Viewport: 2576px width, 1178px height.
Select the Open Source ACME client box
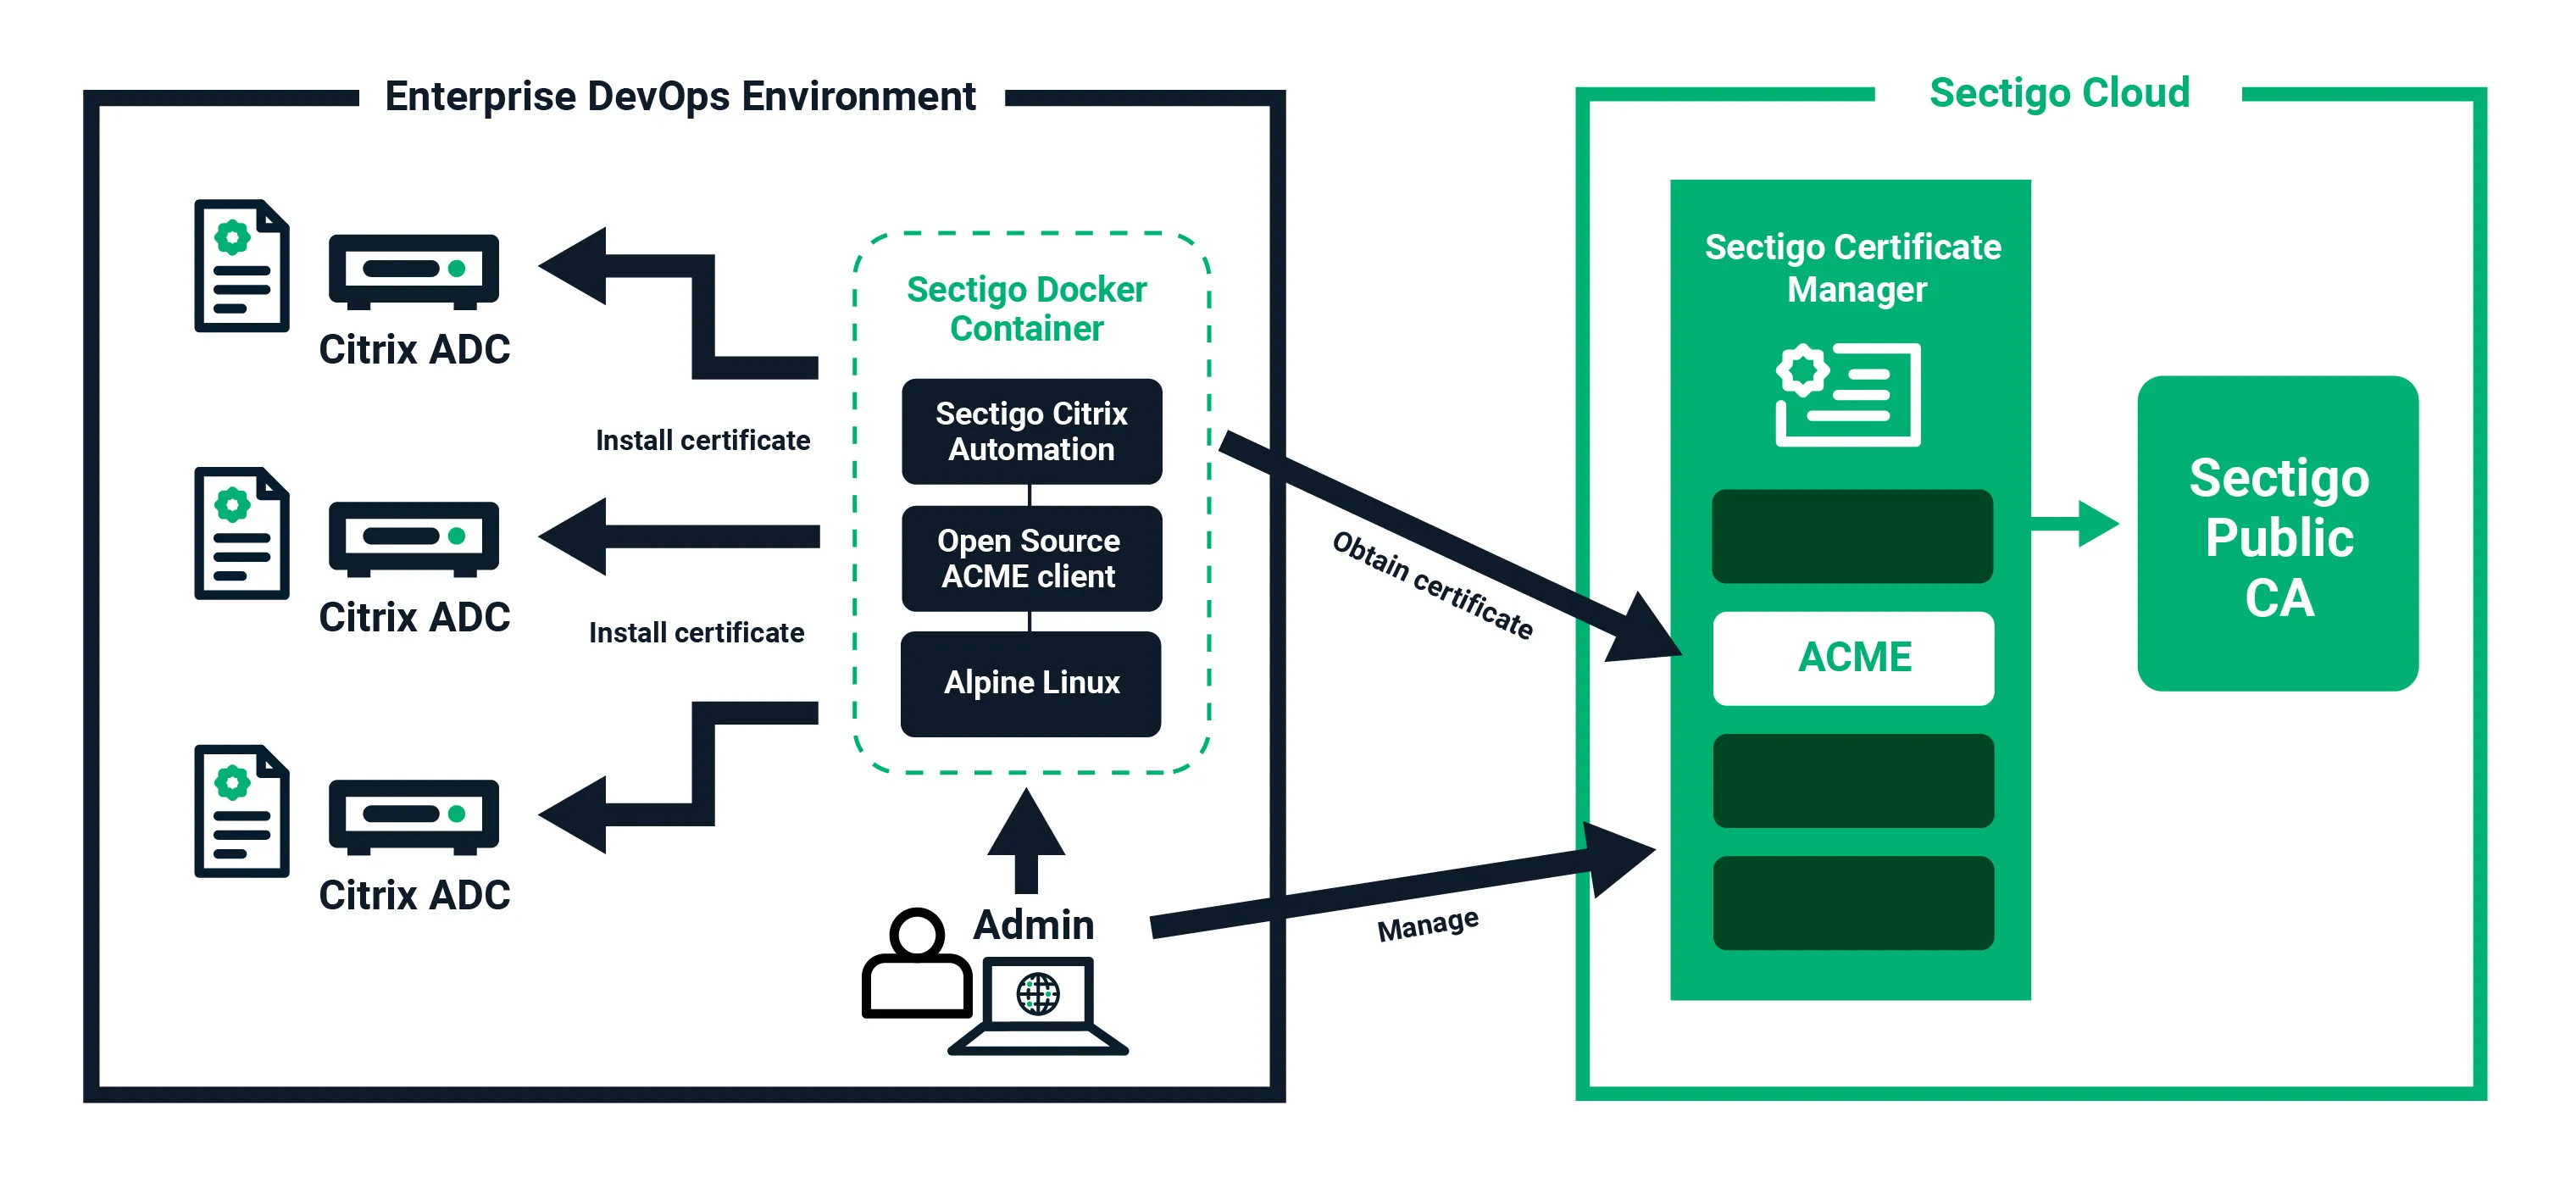tap(1031, 558)
